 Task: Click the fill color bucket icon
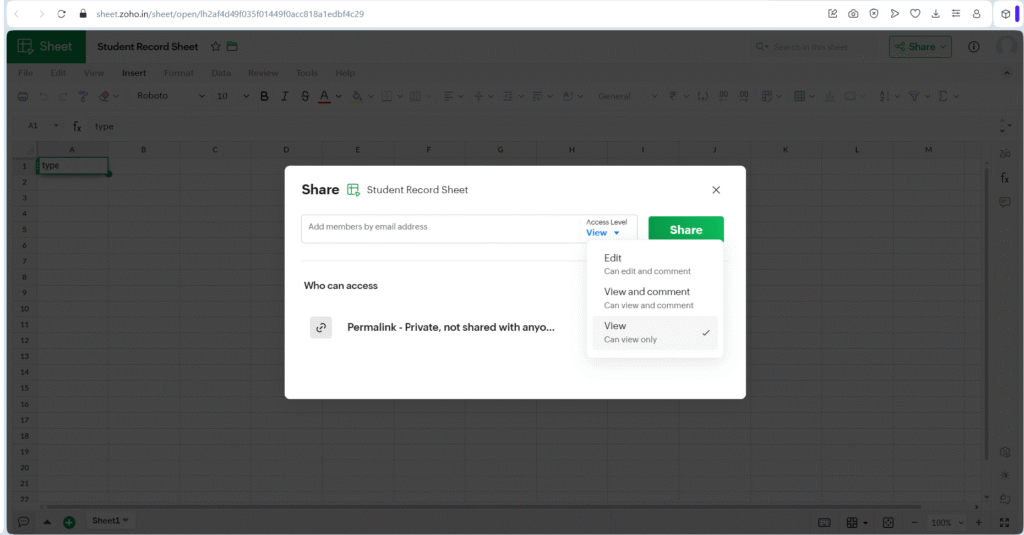tap(357, 96)
